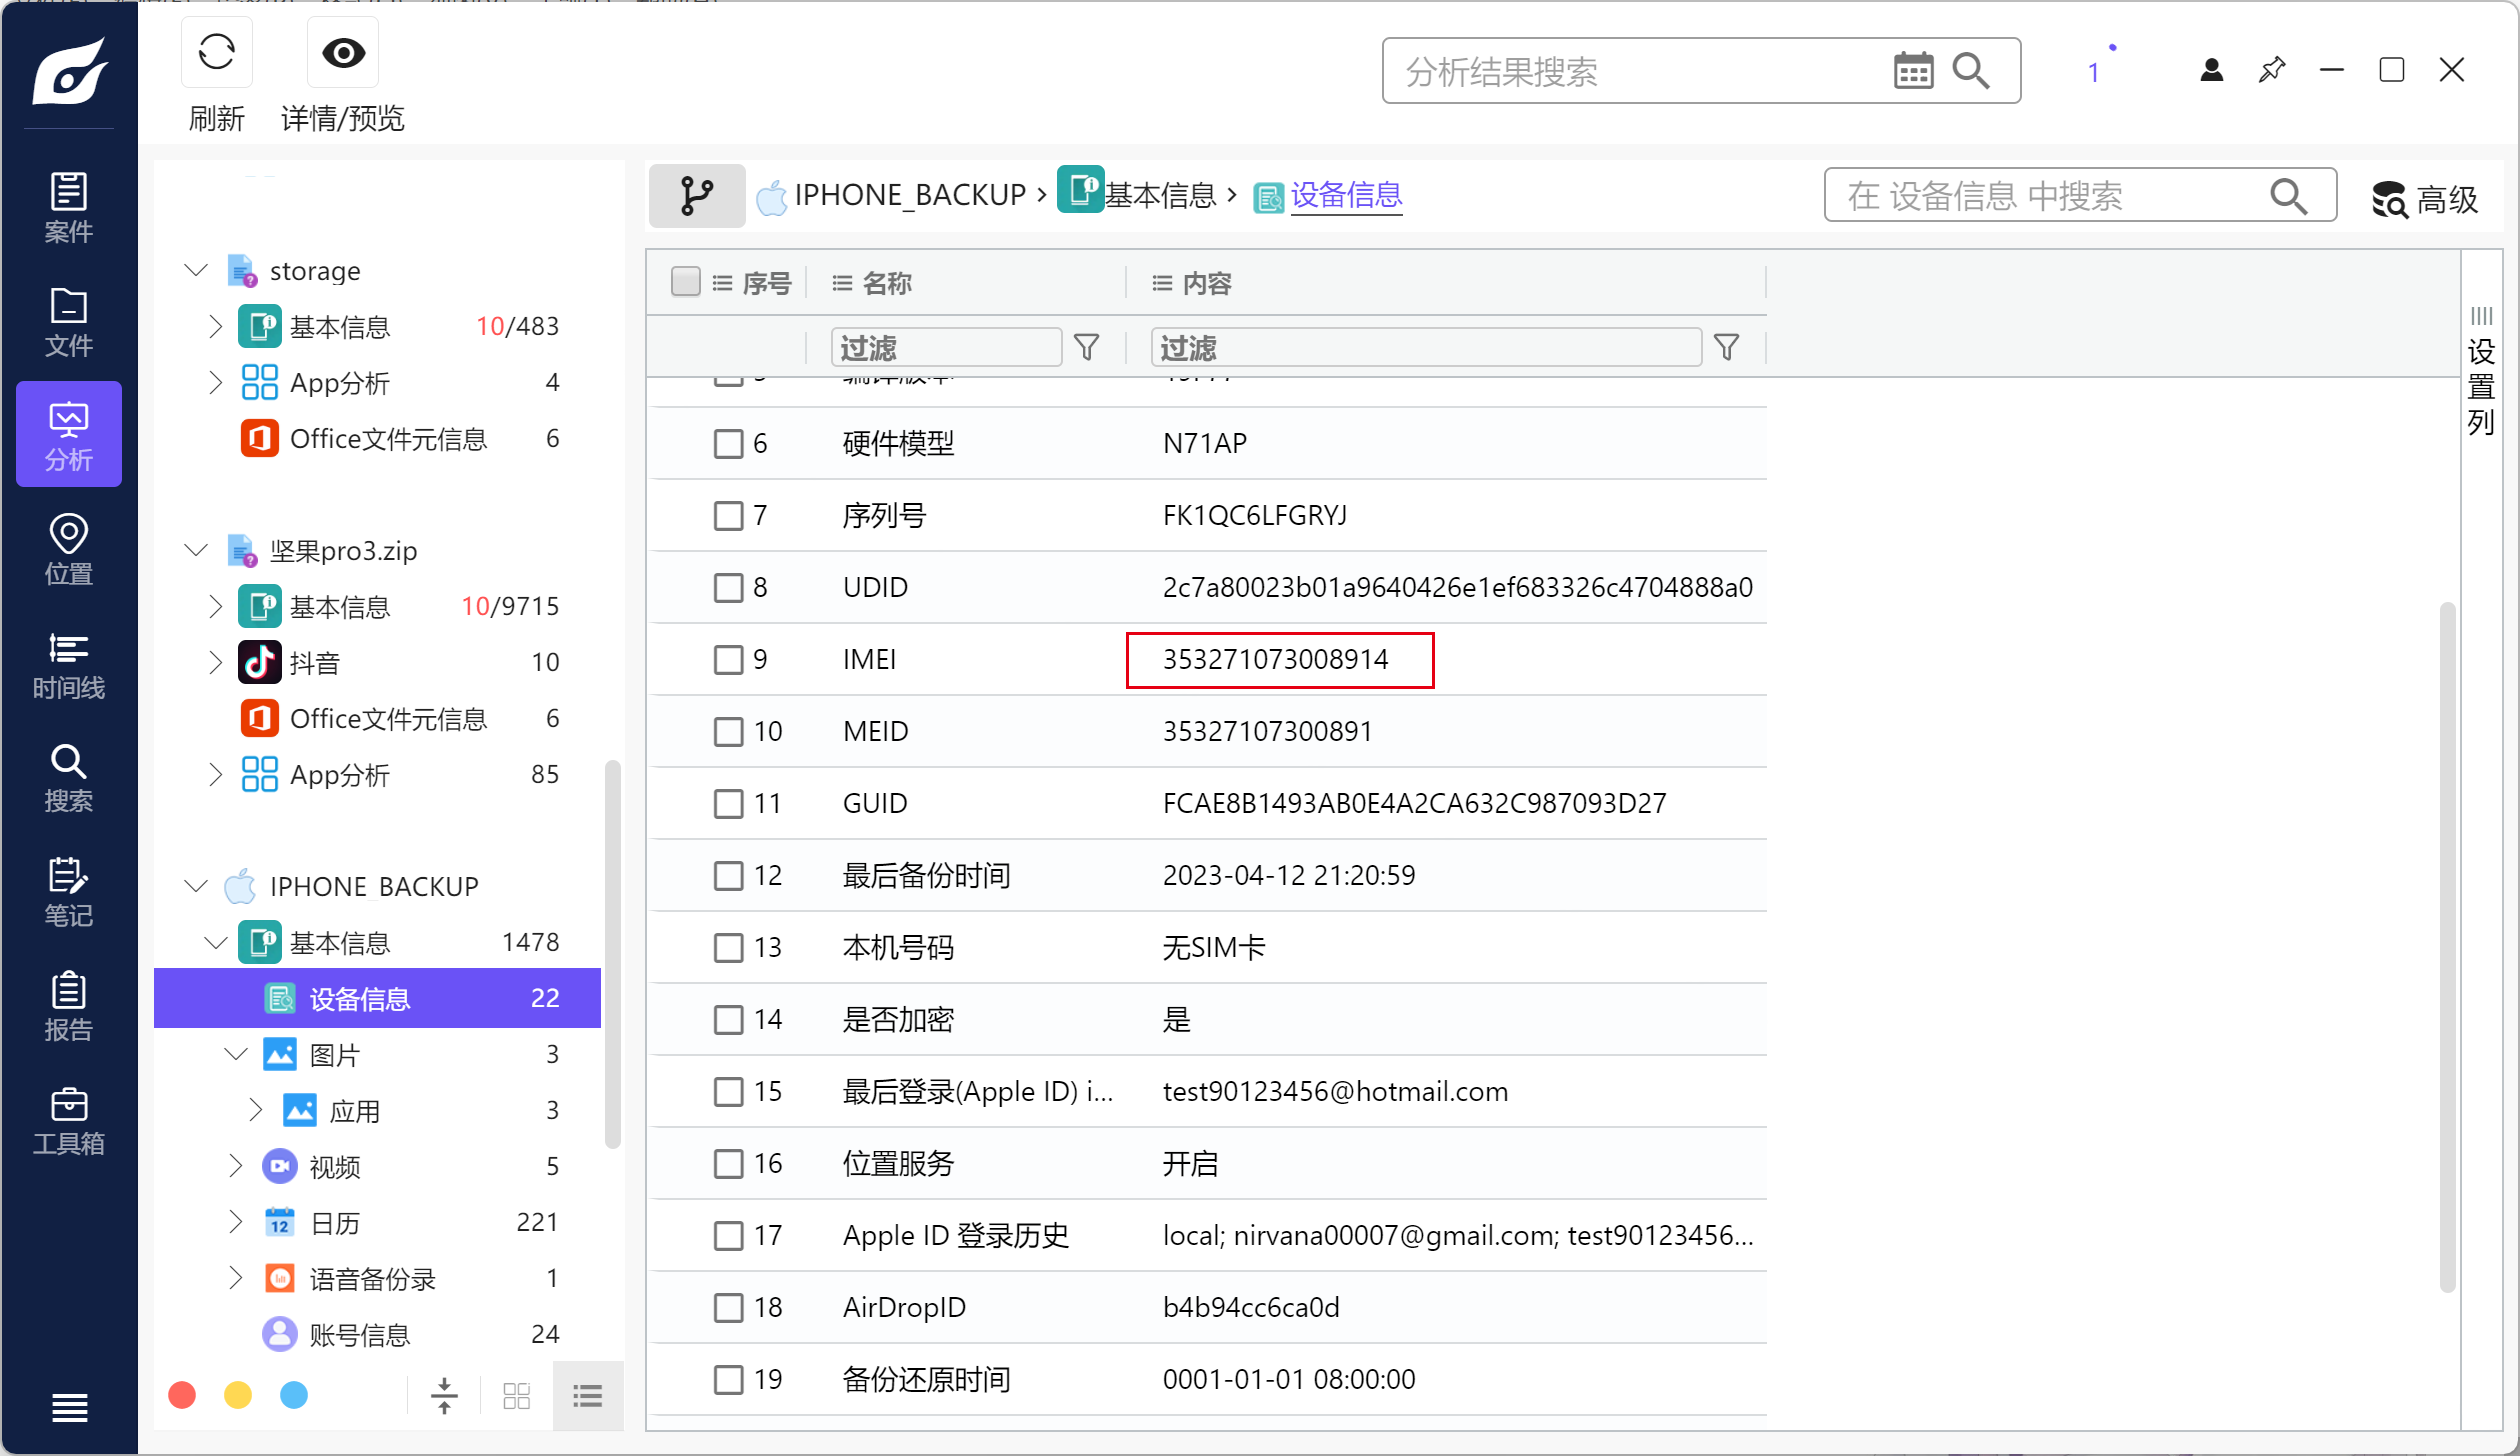The image size is (2520, 1456).
Task: Select the blue color tag dot
Action: [294, 1395]
